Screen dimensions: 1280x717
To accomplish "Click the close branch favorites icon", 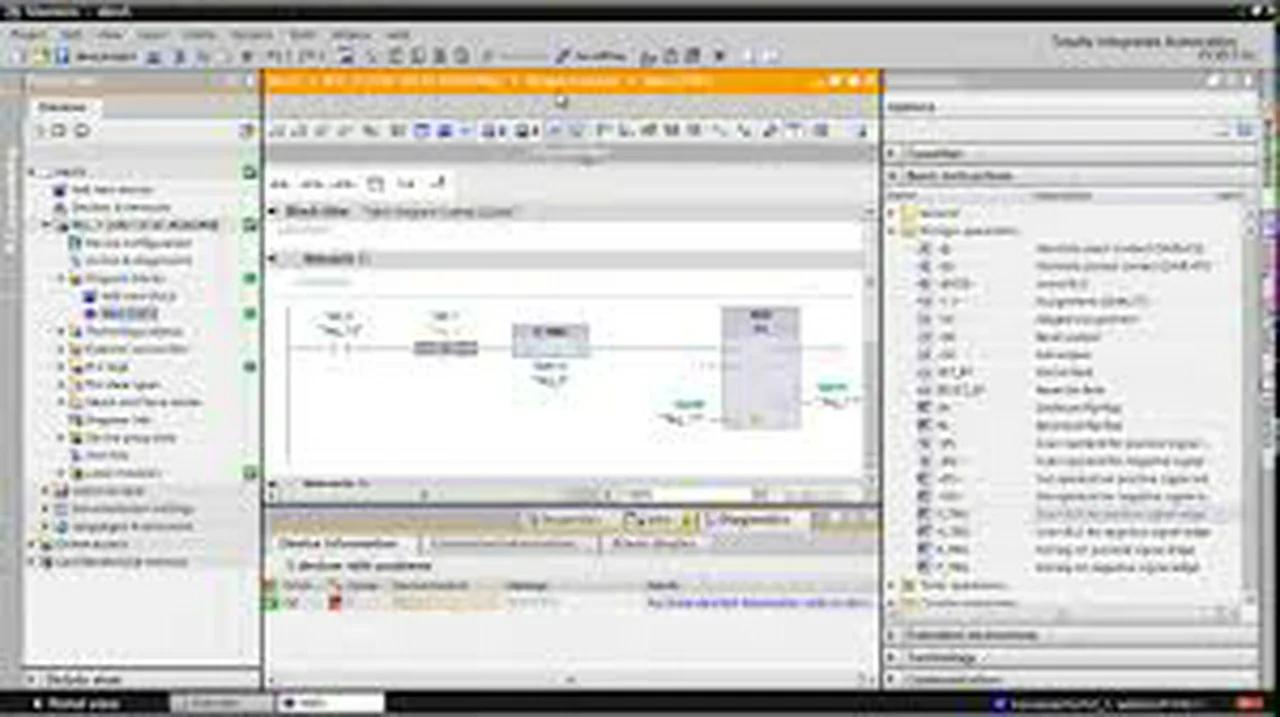I will [x=437, y=184].
